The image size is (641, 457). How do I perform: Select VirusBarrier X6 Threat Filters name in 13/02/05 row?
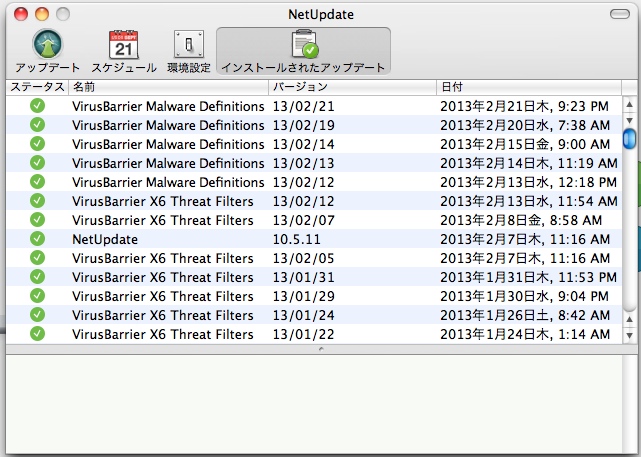tap(163, 258)
